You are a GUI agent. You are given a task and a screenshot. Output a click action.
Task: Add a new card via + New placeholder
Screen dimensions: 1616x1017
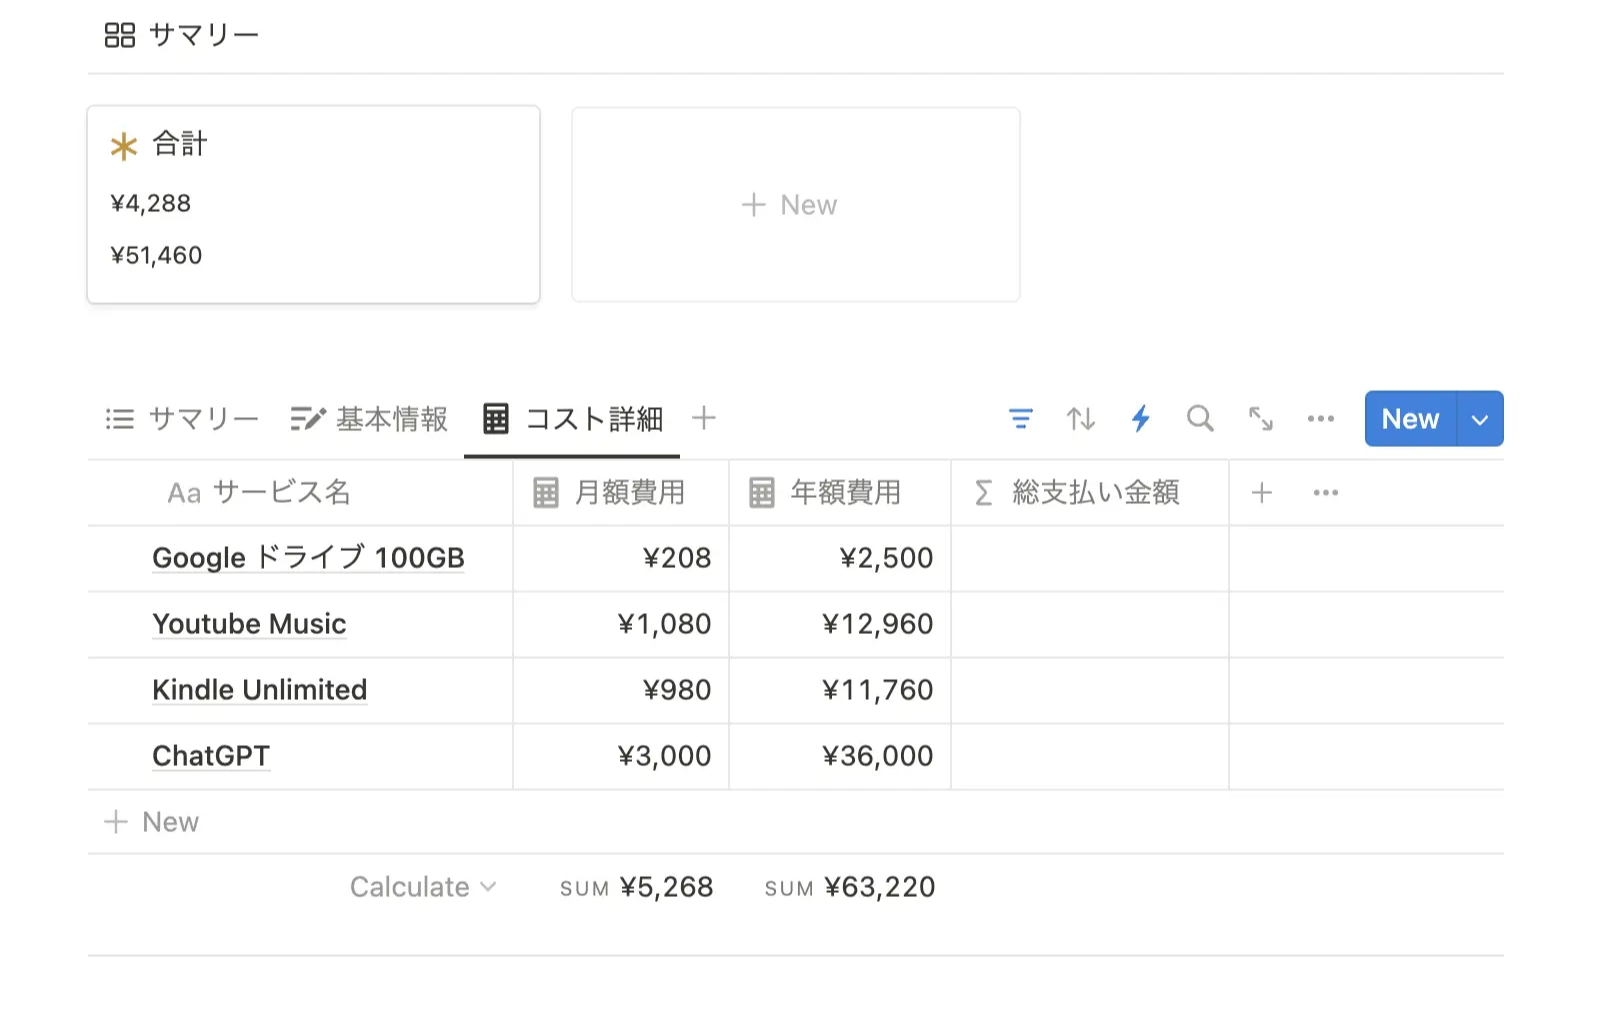795,205
